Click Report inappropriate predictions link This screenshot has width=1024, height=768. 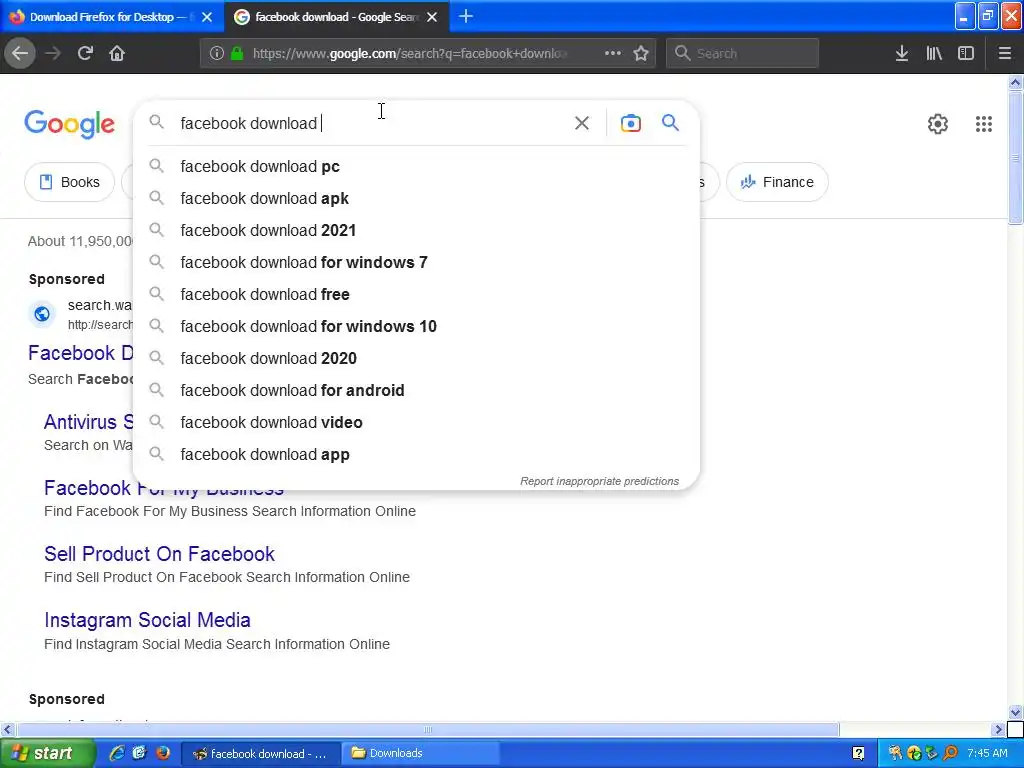click(600, 481)
